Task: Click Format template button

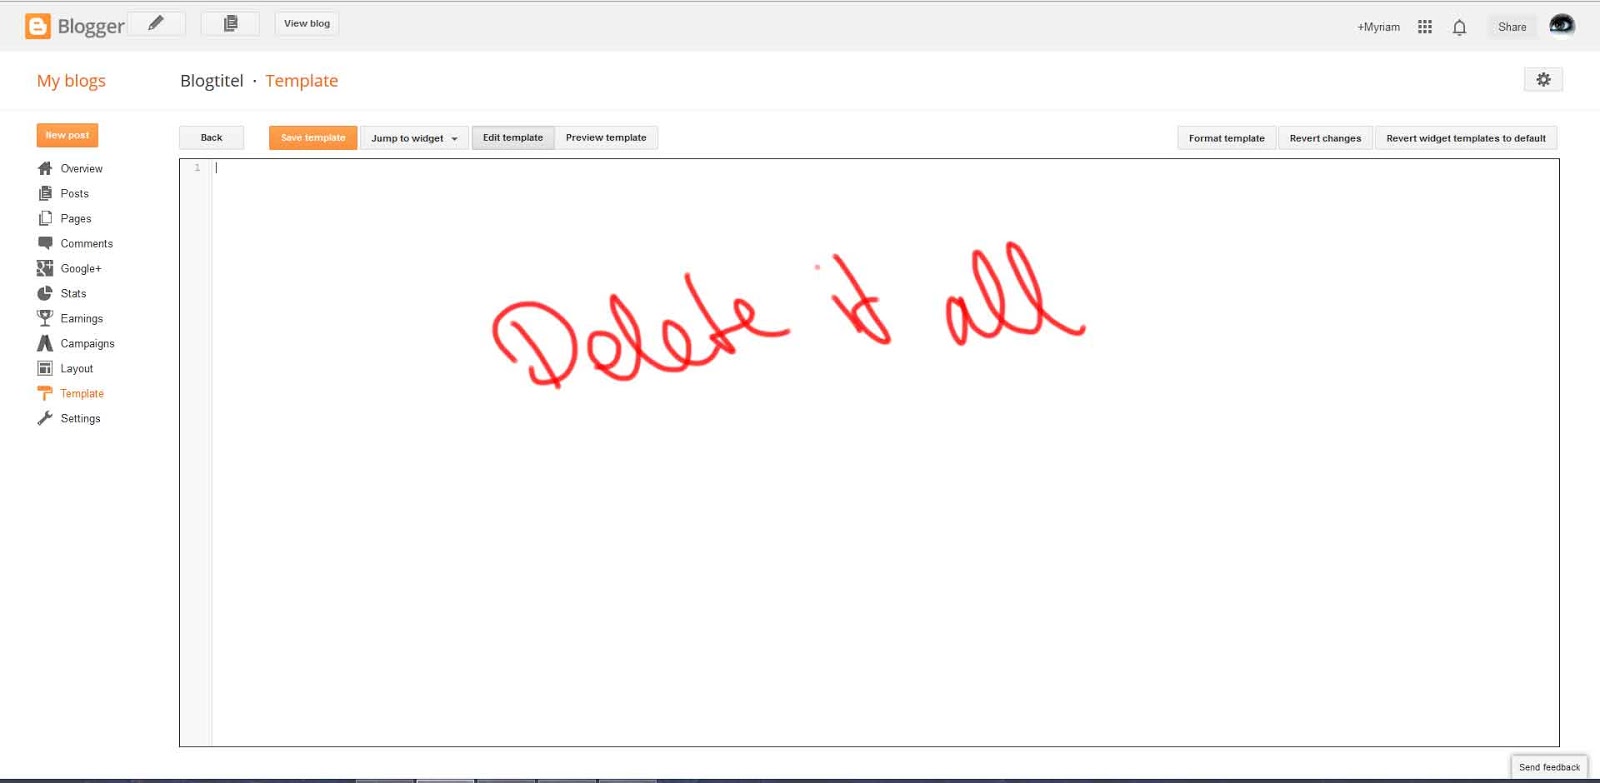Action: [x=1227, y=138]
